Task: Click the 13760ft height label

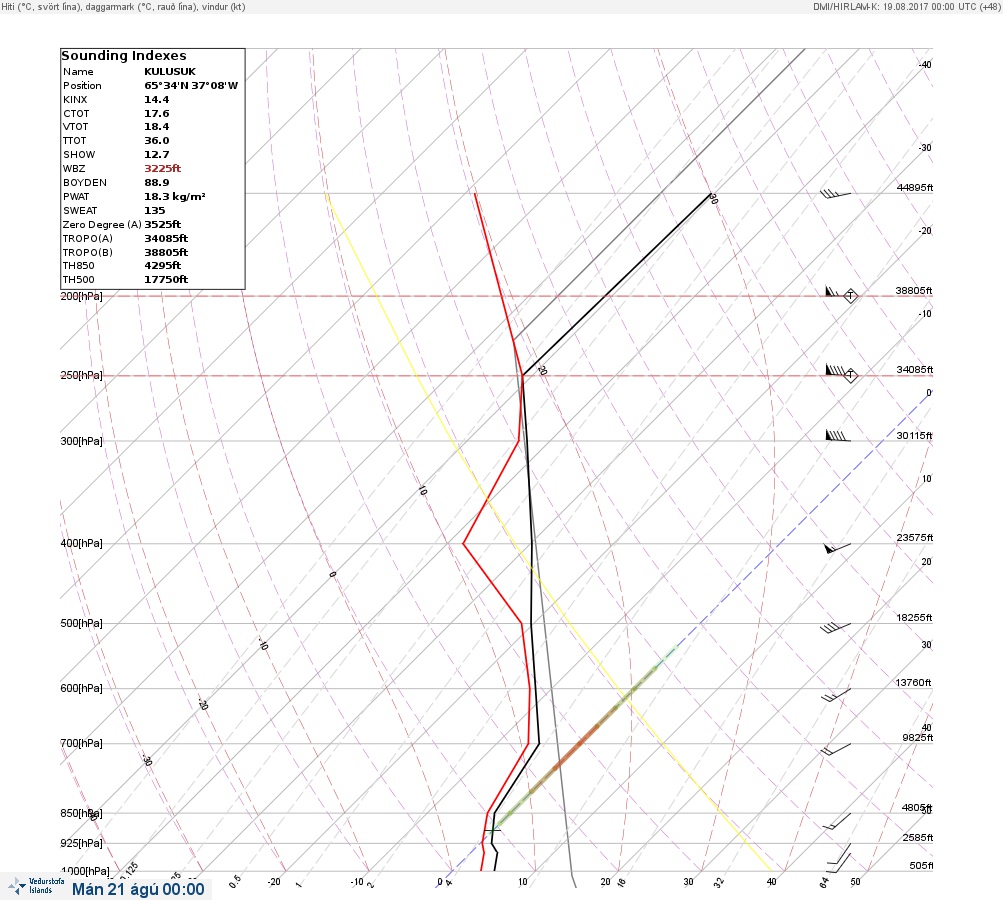Action: [913, 683]
